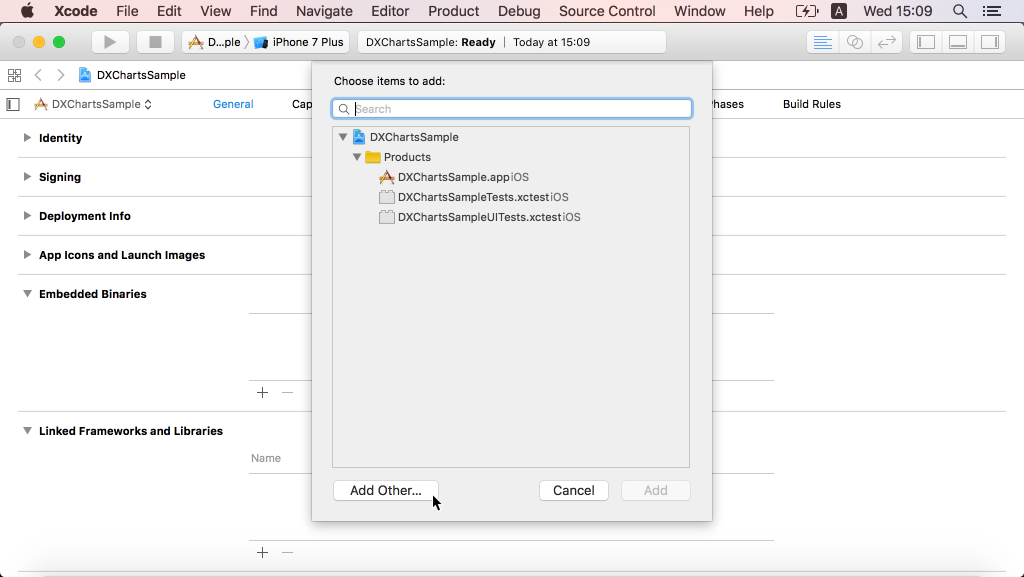Hide the Navigator panel via toolbar icon
The image size is (1024, 577).
(925, 42)
